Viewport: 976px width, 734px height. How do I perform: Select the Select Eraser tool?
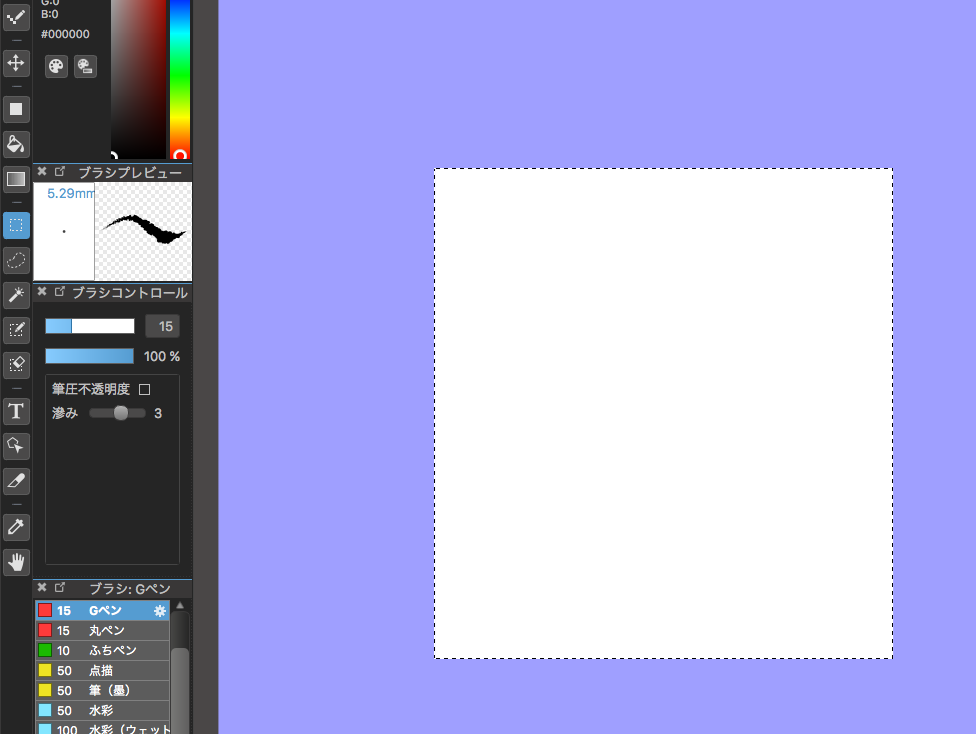tap(16, 364)
